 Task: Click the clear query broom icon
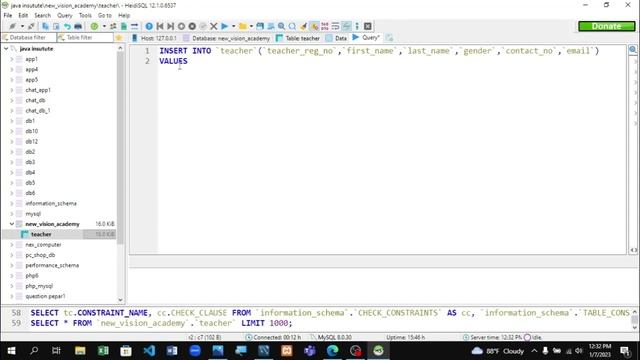(303, 26)
